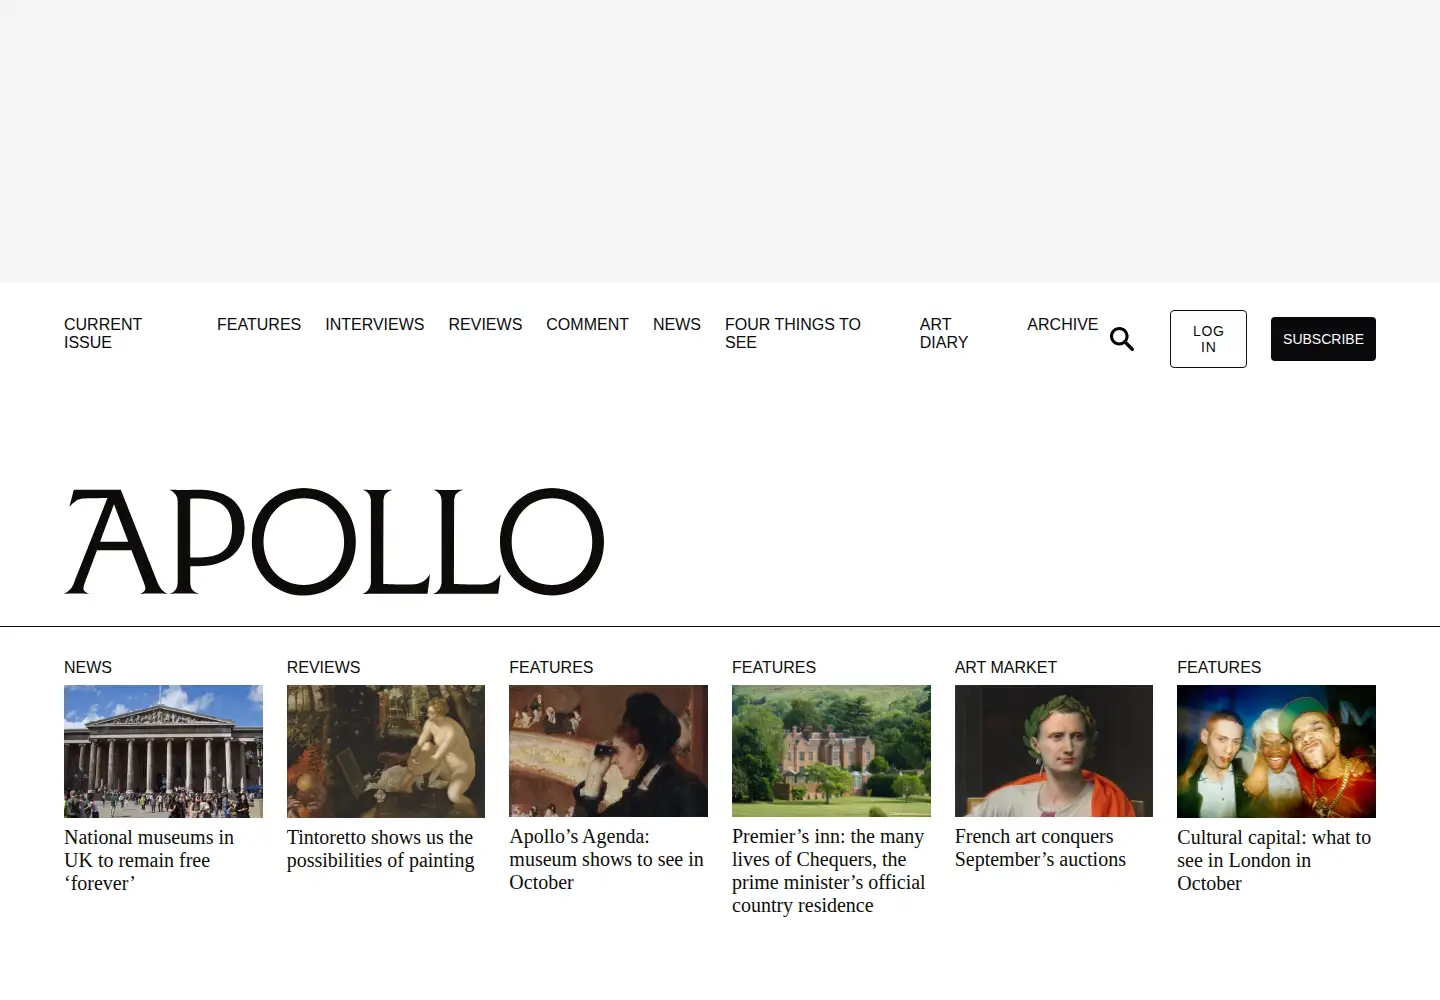1440x1000 pixels.
Task: Open Four Things to See
Action: click(793, 333)
